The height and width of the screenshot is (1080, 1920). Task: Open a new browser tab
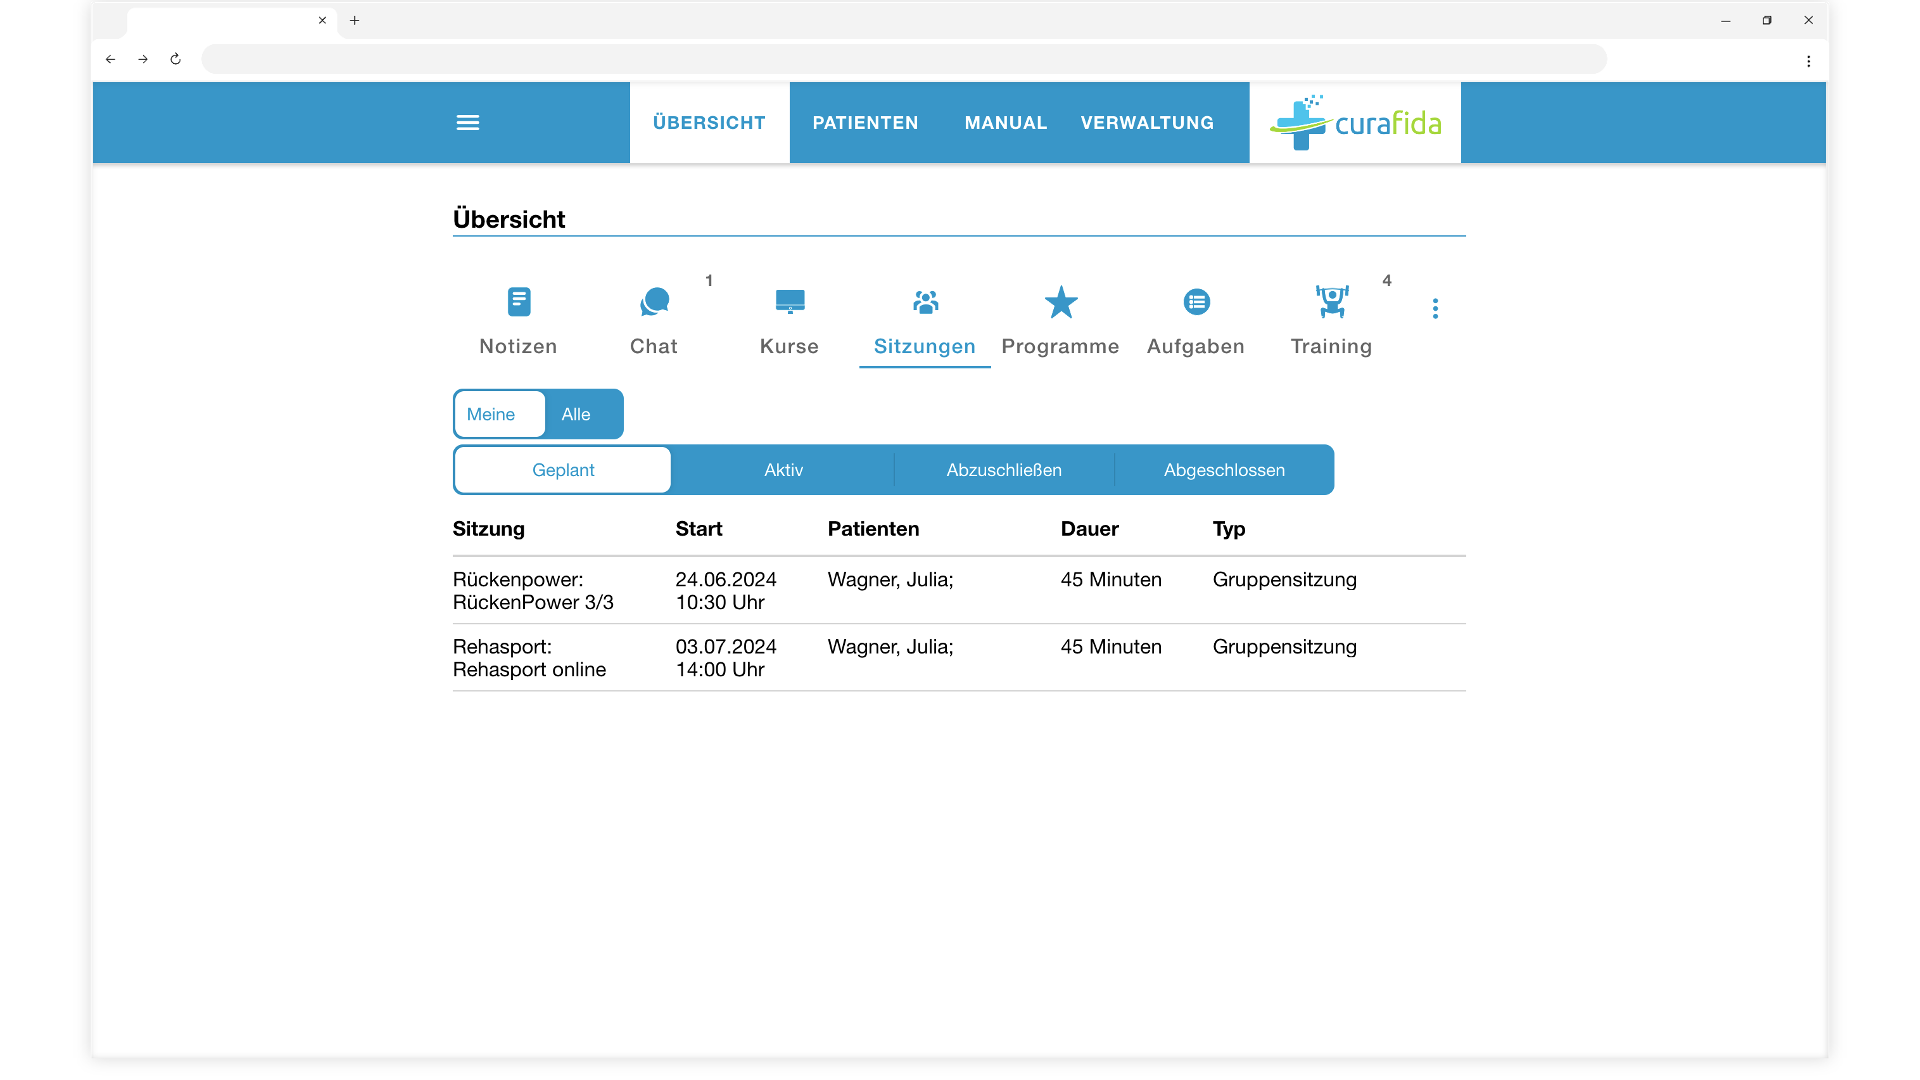tap(354, 20)
